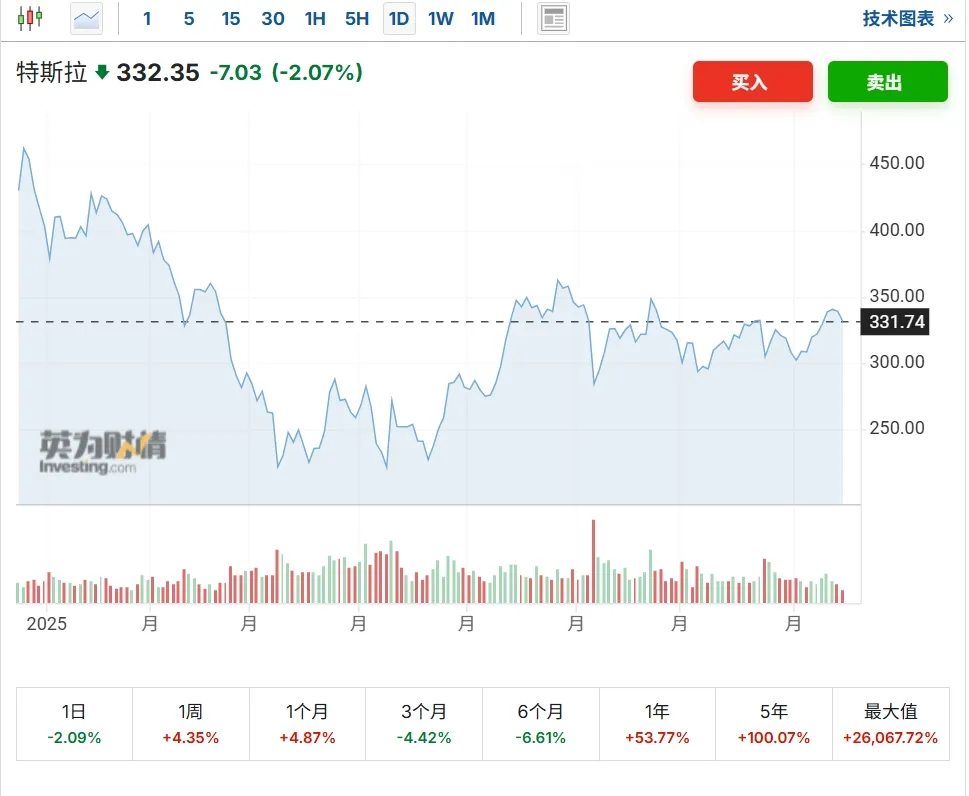Select the 1年 performance range tab
969x796 pixels.
click(x=657, y=724)
